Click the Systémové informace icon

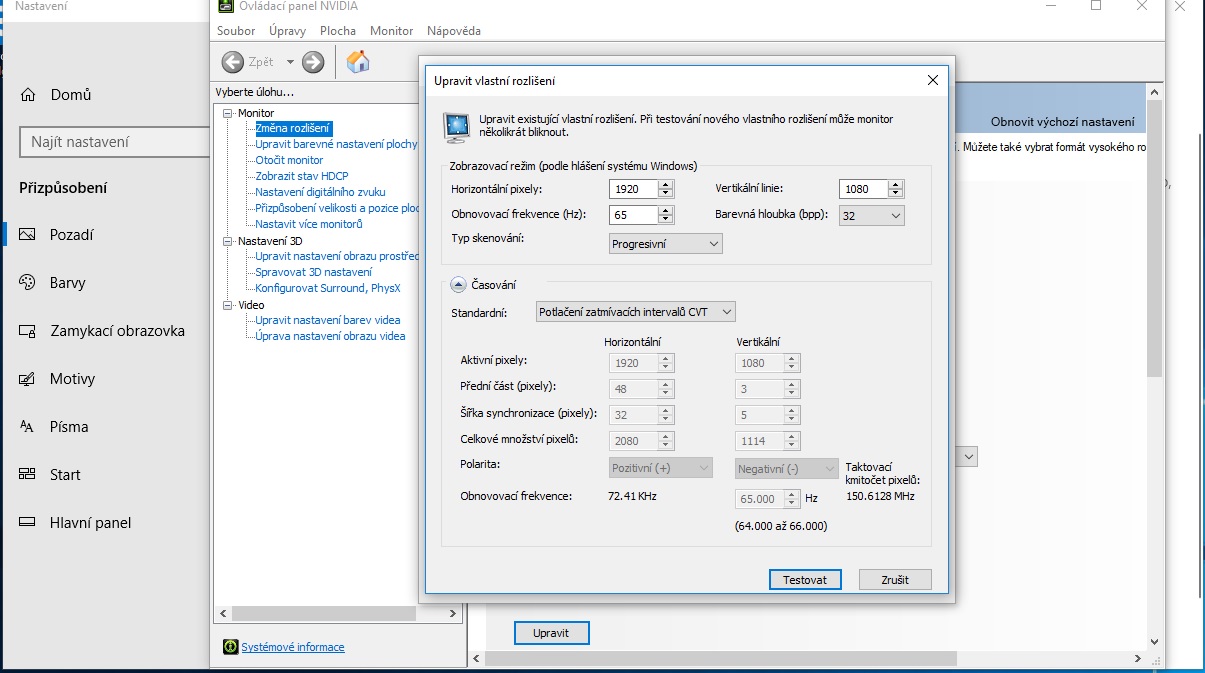click(230, 647)
